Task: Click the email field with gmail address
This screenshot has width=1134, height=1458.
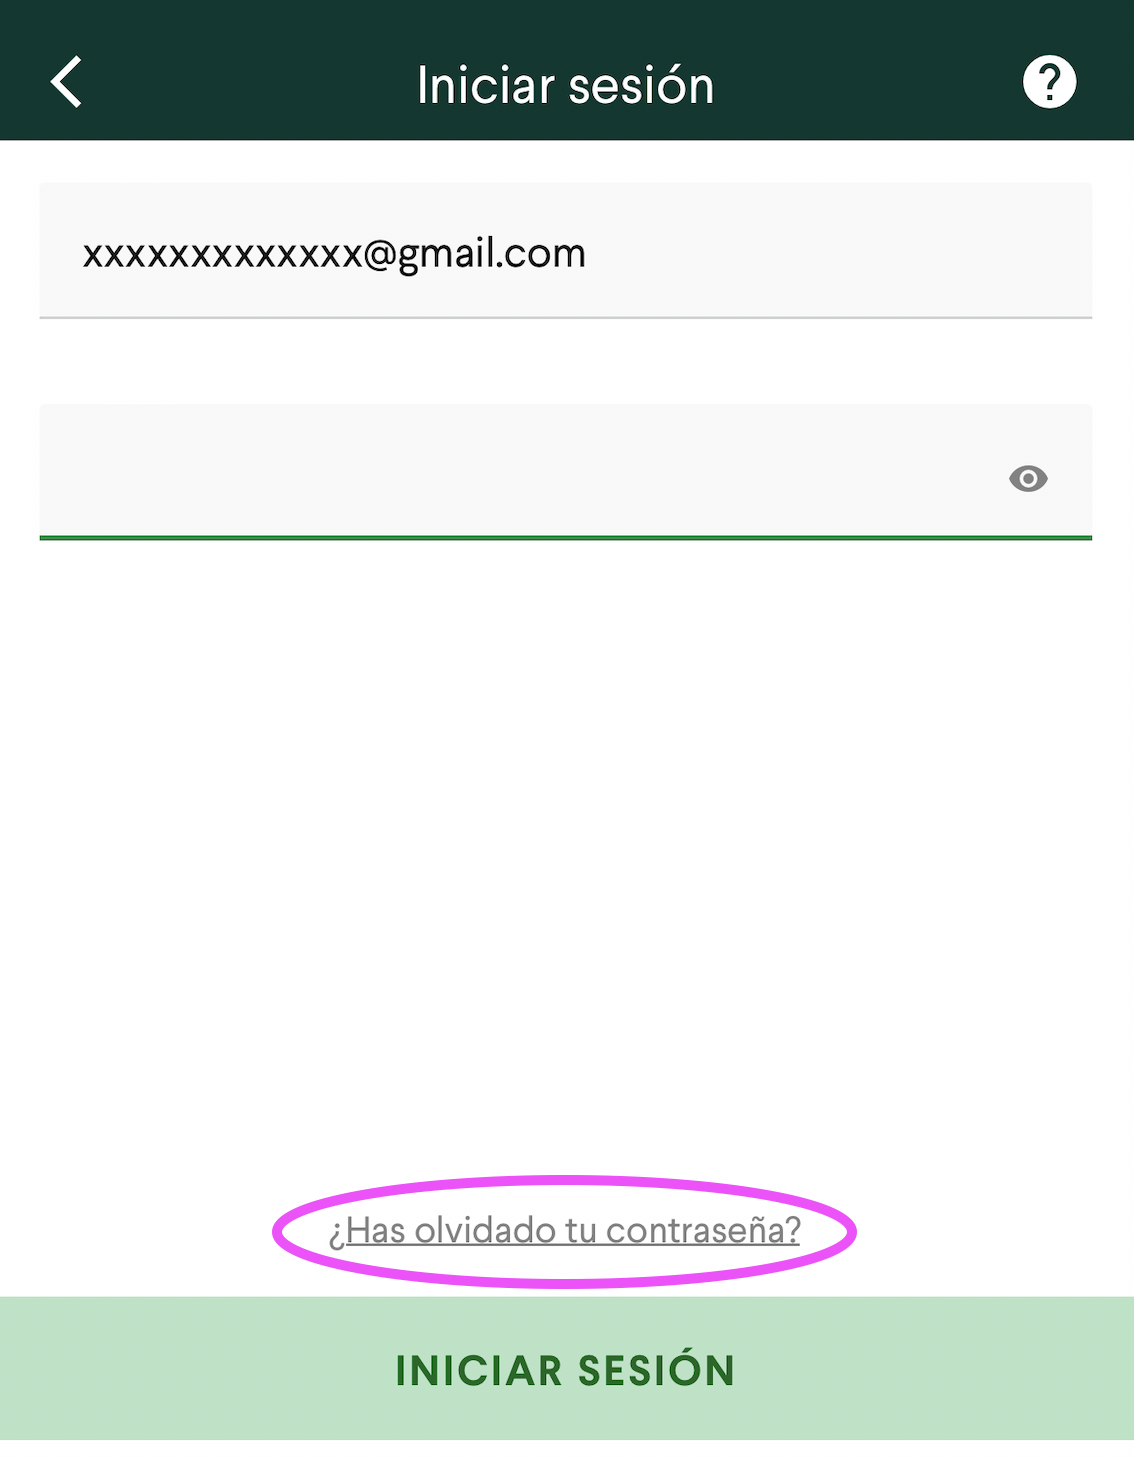Action: (x=566, y=251)
